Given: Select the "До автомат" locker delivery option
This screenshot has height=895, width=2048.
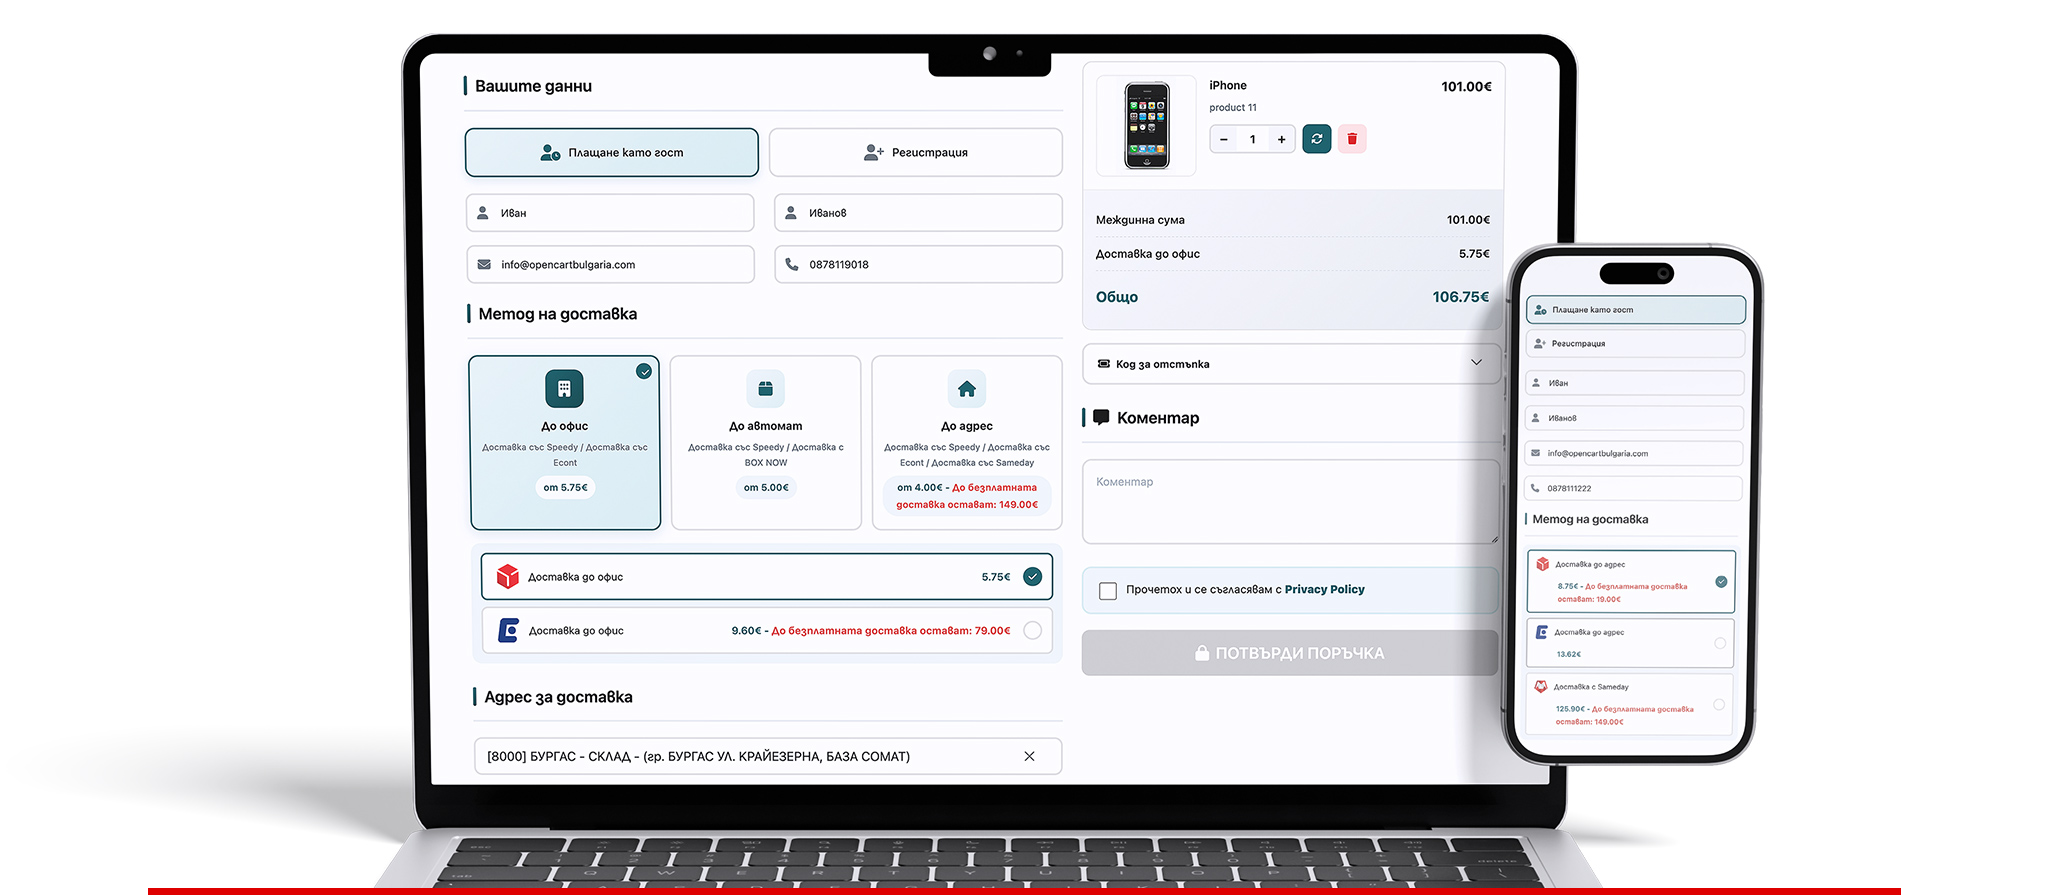Looking at the screenshot, I should [x=766, y=442].
